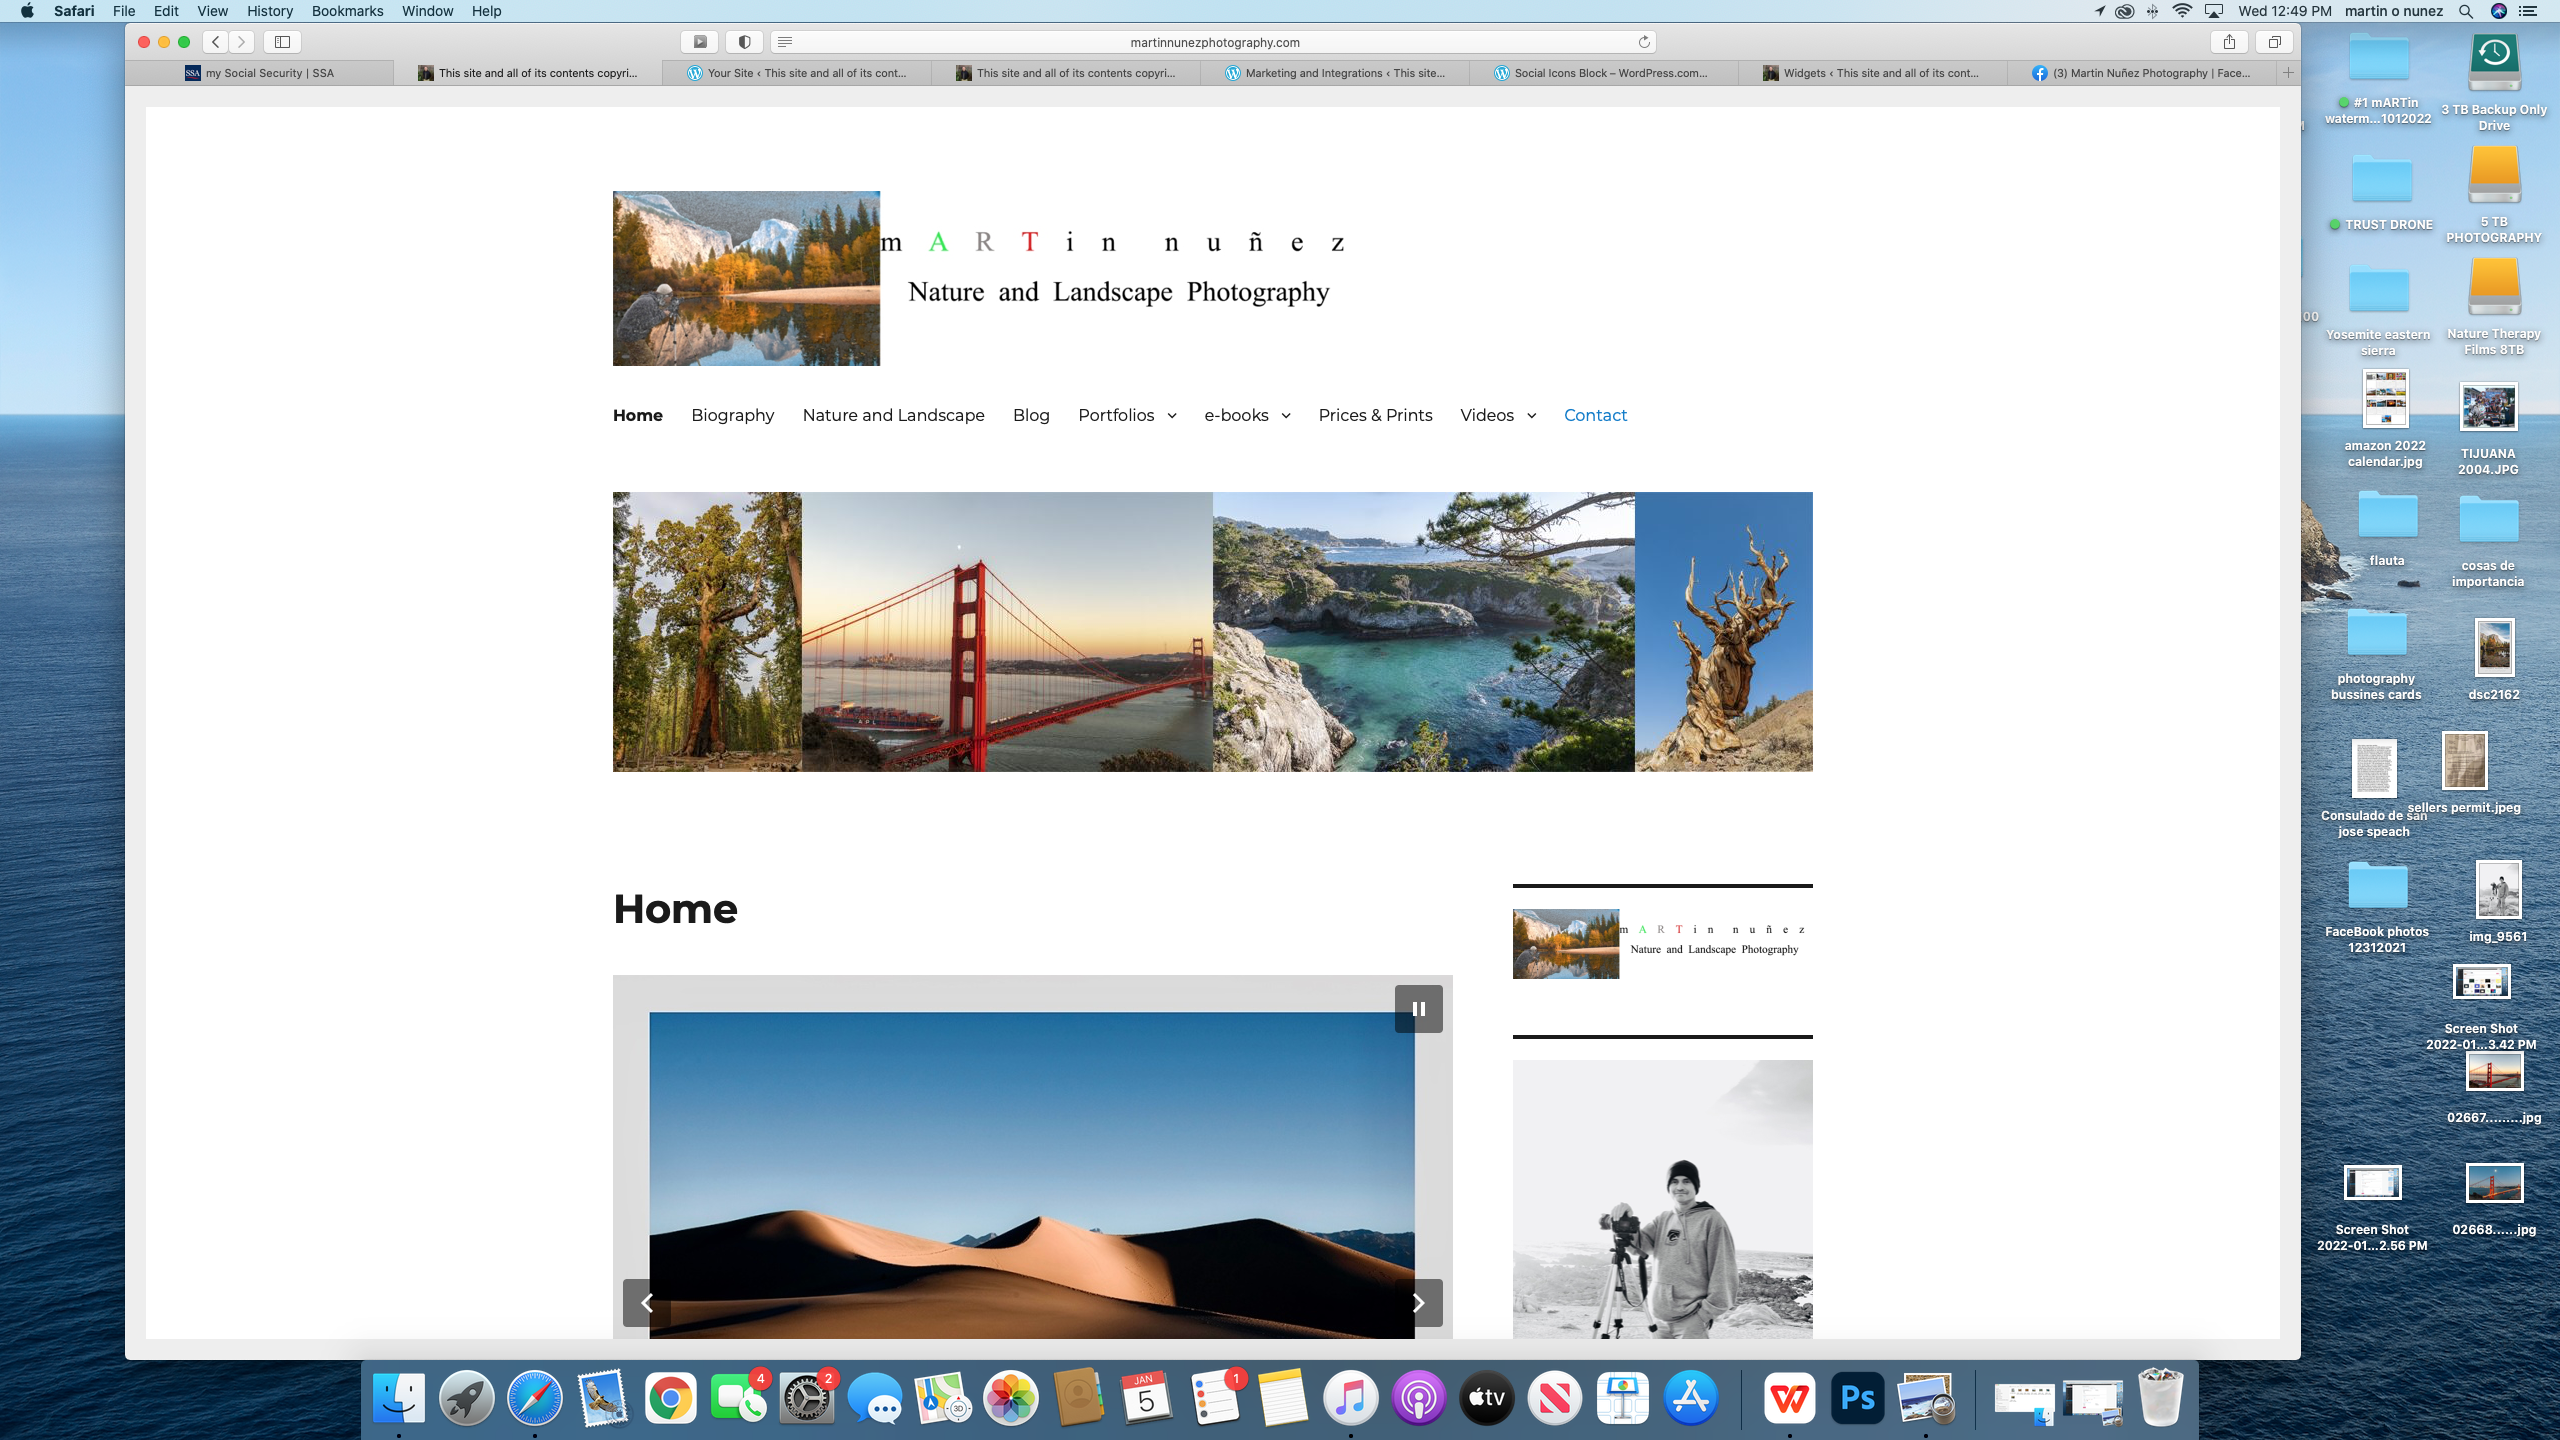Open the Bookmarks menu in the menu bar
The height and width of the screenshot is (1440, 2560).
point(347,11)
